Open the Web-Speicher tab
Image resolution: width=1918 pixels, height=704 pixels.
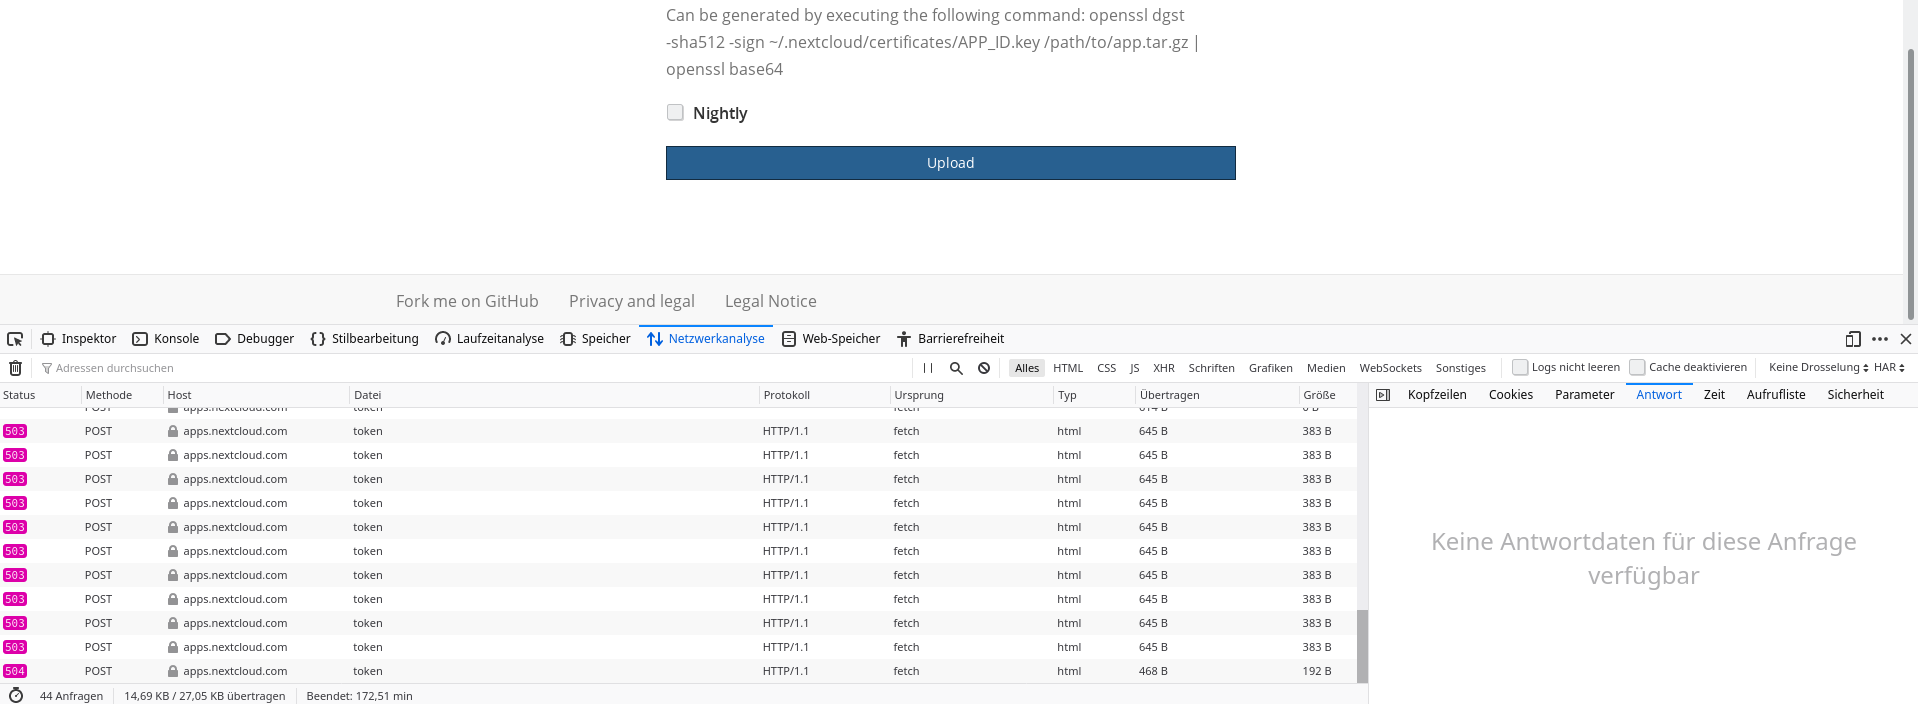(830, 339)
